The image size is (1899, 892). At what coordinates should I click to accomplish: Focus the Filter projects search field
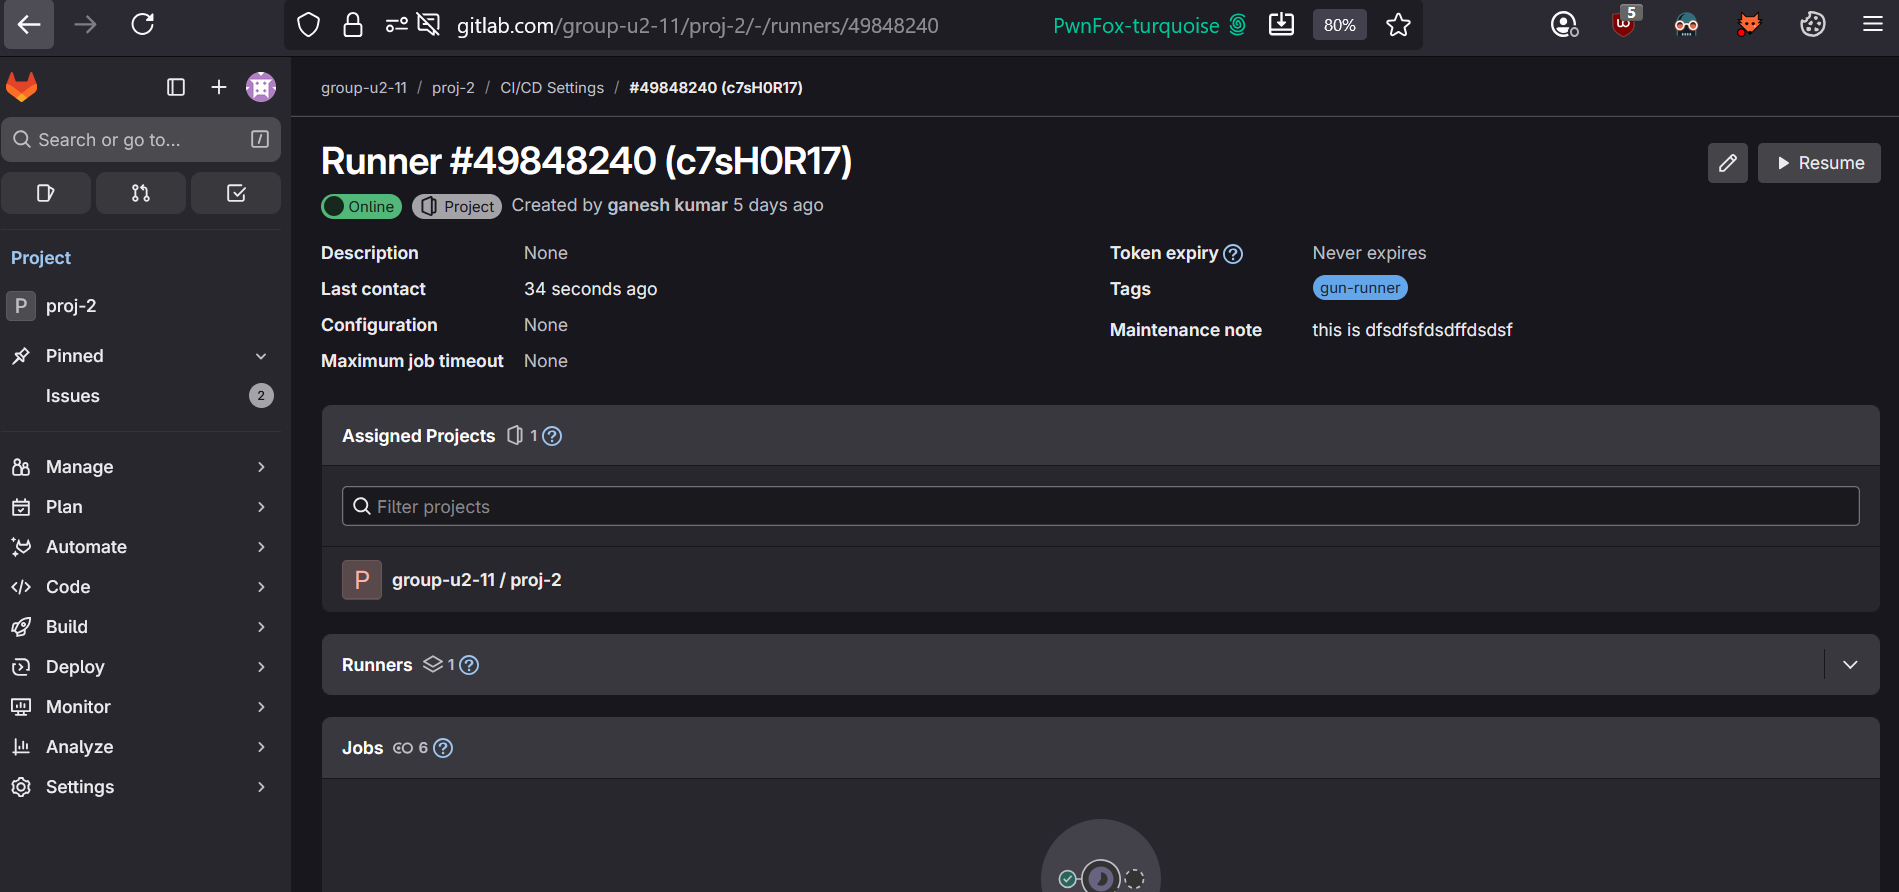click(x=1100, y=507)
